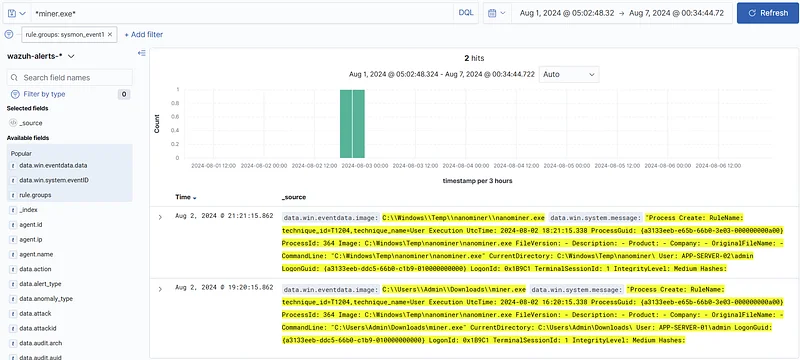This screenshot has width=800, height=360.
Task: Select the data.audit.arch field
Action: tap(41, 343)
